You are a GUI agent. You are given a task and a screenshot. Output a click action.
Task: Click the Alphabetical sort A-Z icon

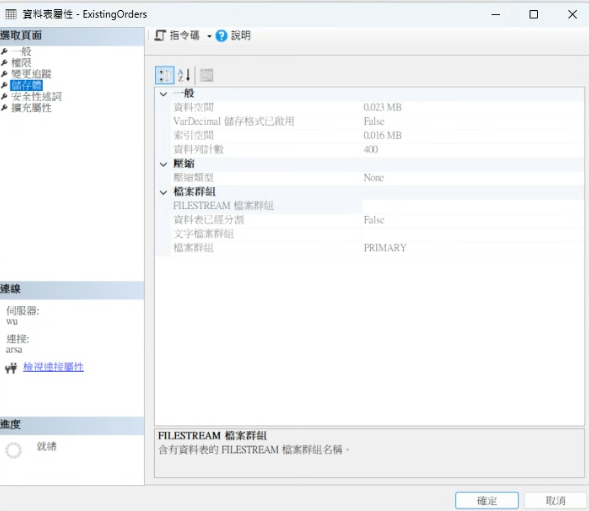pyautogui.click(x=184, y=75)
